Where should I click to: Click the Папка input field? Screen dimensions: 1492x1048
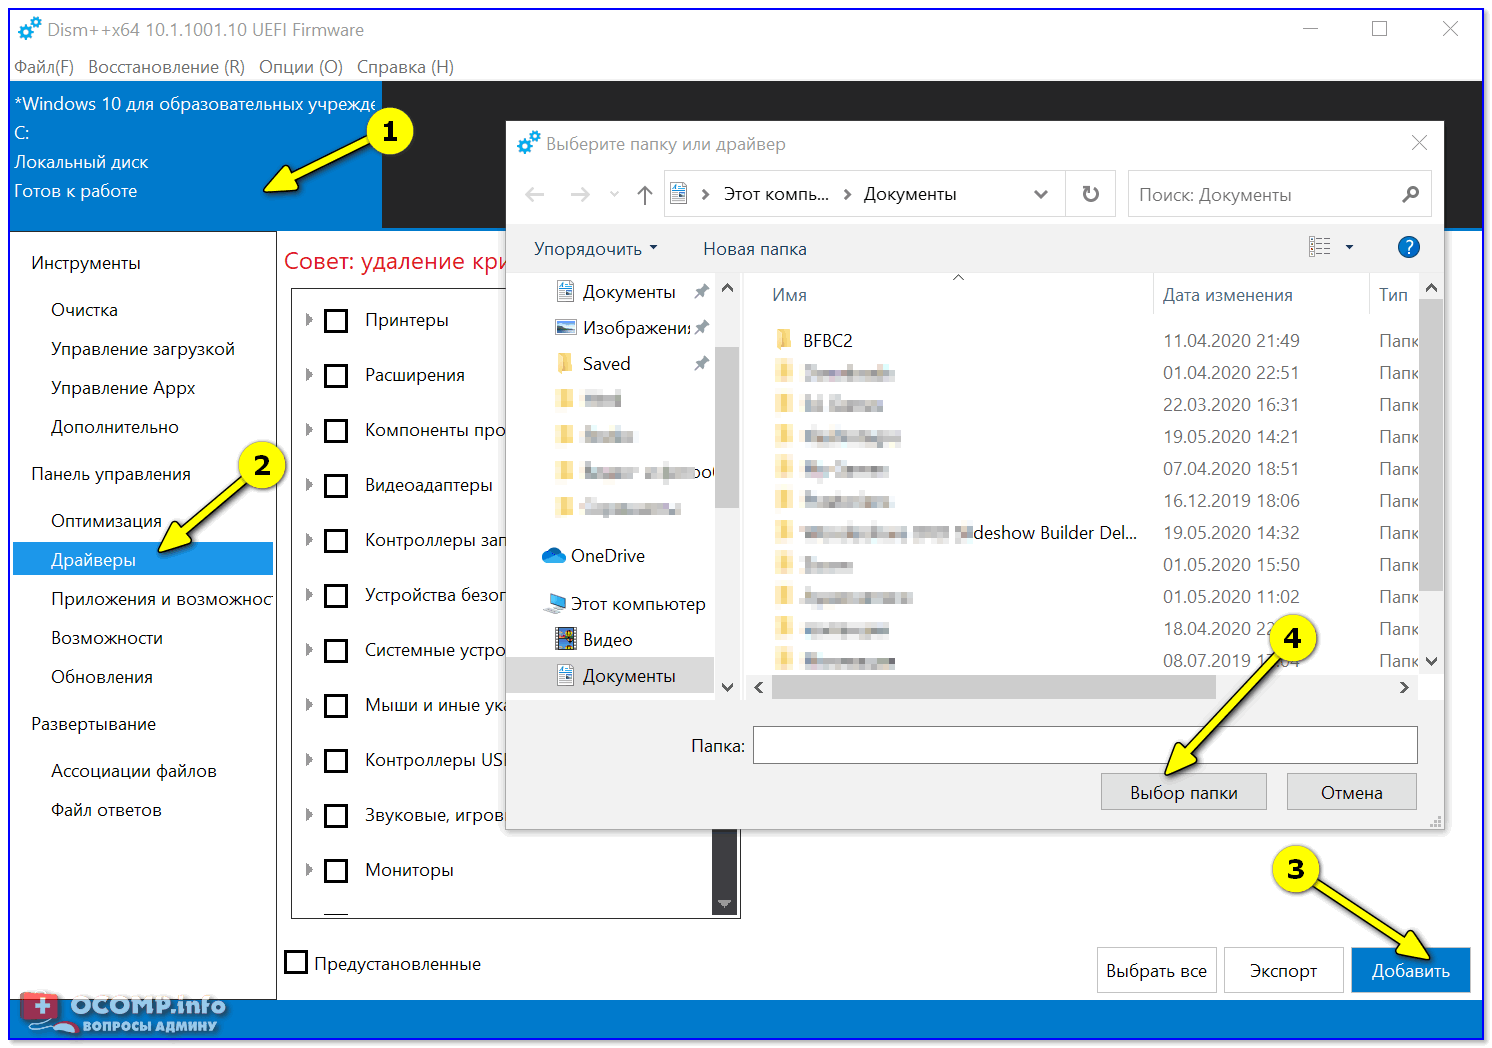[x=1084, y=745]
